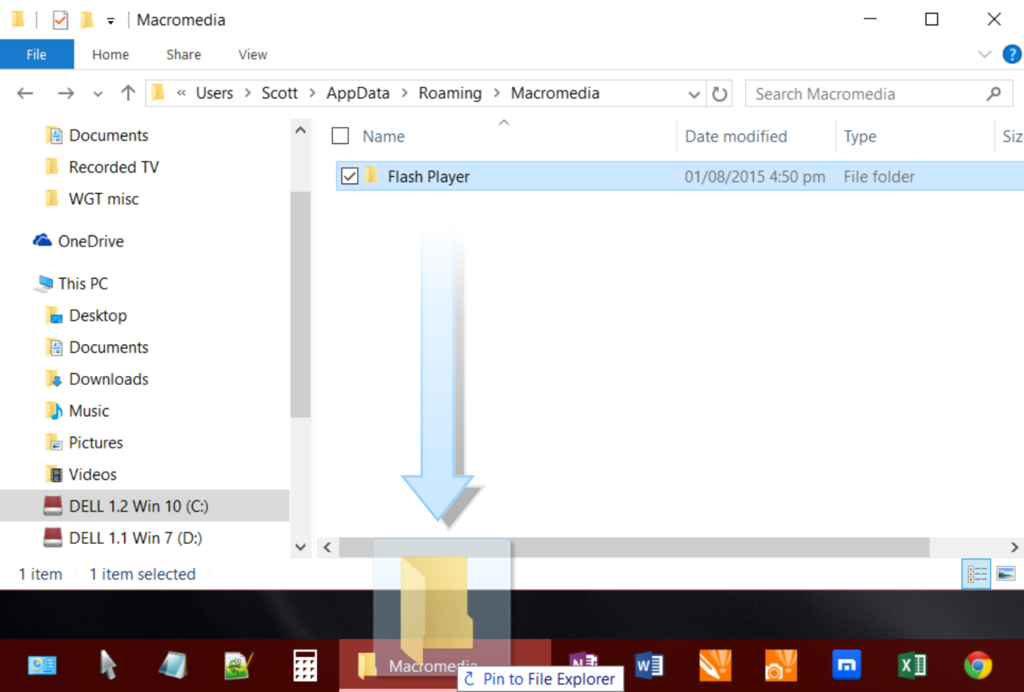Click horizontal scrollbar left arrow
The image size is (1024, 692).
tap(328, 547)
